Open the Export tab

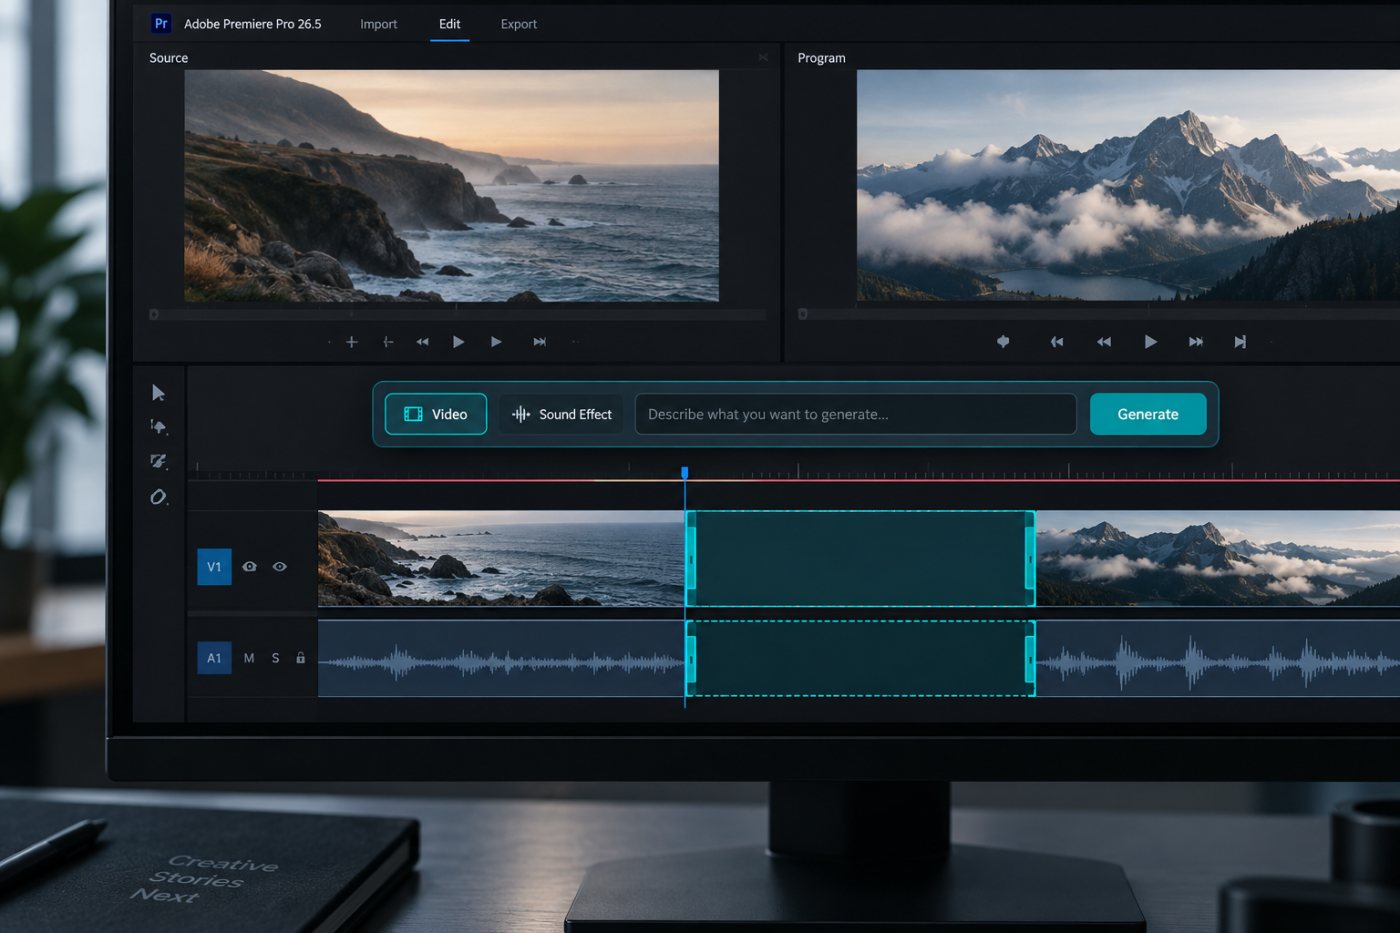(519, 24)
